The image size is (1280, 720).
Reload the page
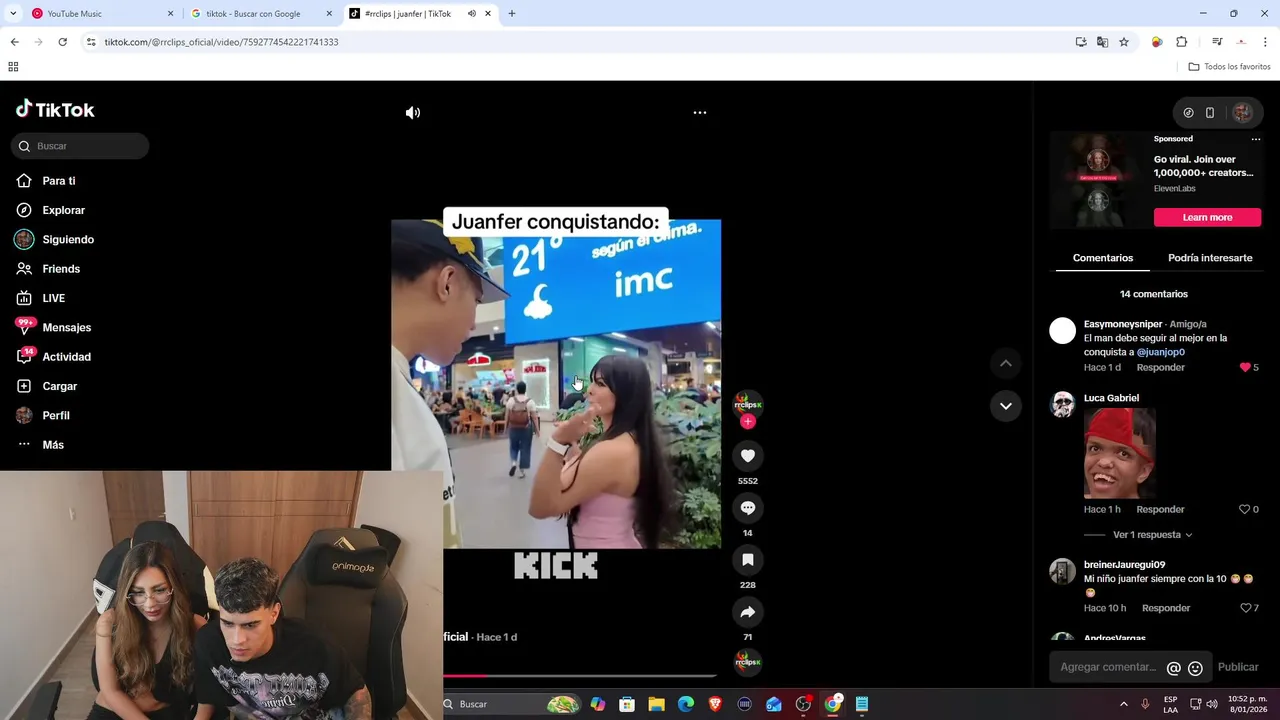62,42
